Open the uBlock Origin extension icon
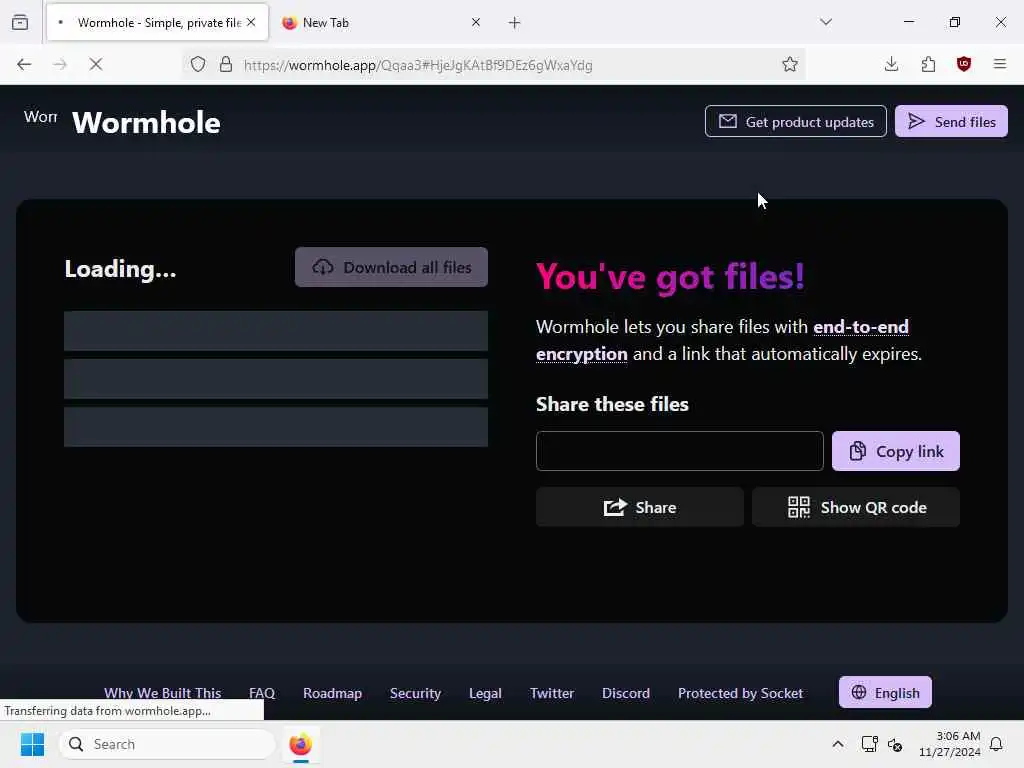This screenshot has width=1024, height=768. pos(964,64)
